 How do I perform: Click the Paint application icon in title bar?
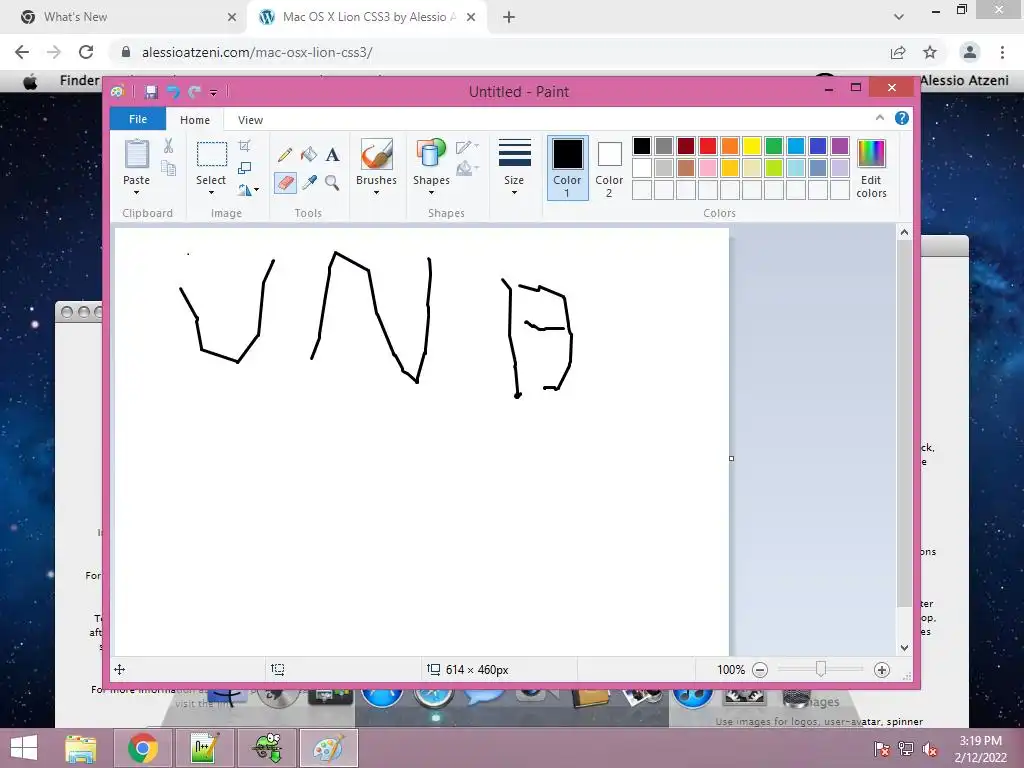118,92
